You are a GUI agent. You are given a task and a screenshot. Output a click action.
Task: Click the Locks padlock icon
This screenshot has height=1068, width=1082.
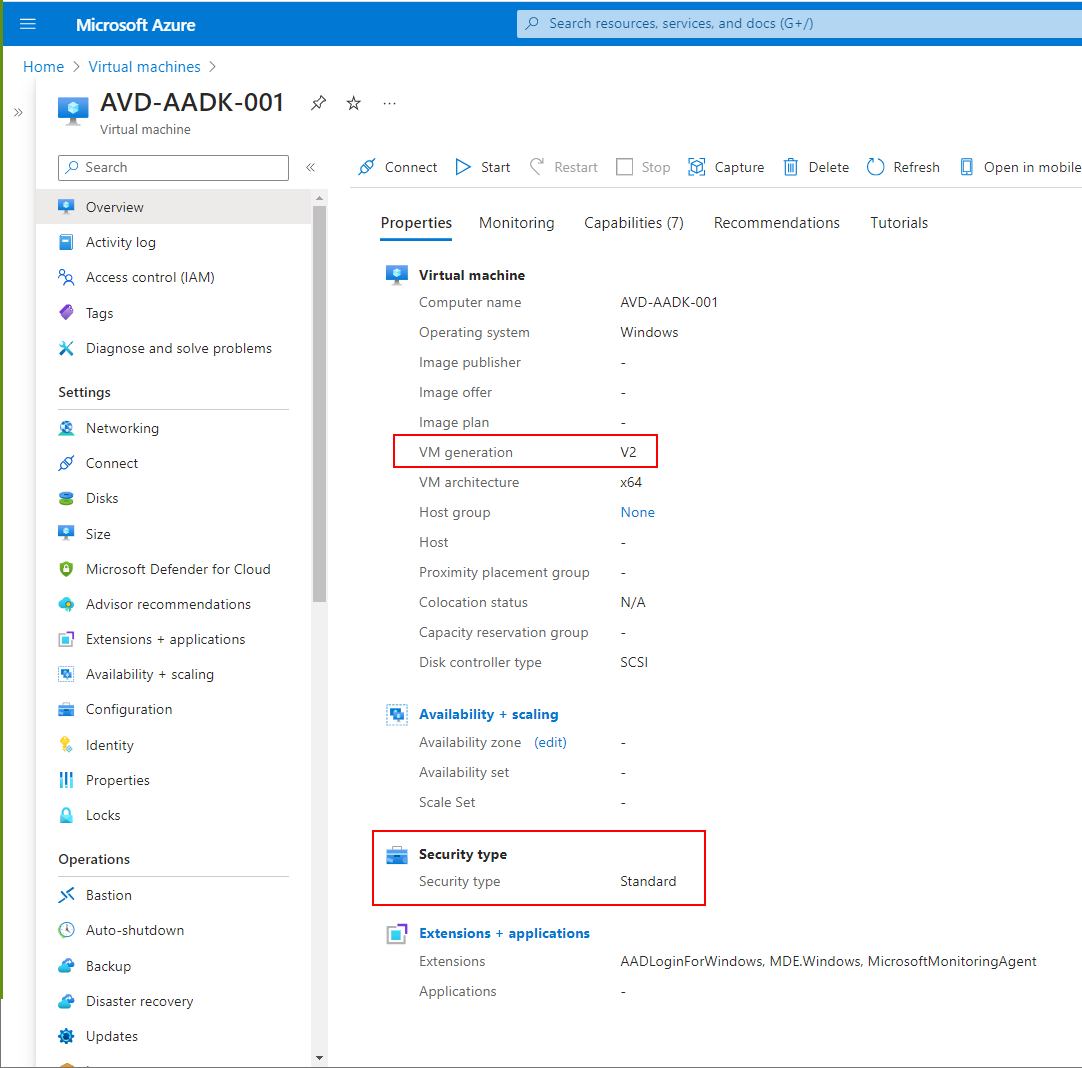pyautogui.click(x=66, y=815)
